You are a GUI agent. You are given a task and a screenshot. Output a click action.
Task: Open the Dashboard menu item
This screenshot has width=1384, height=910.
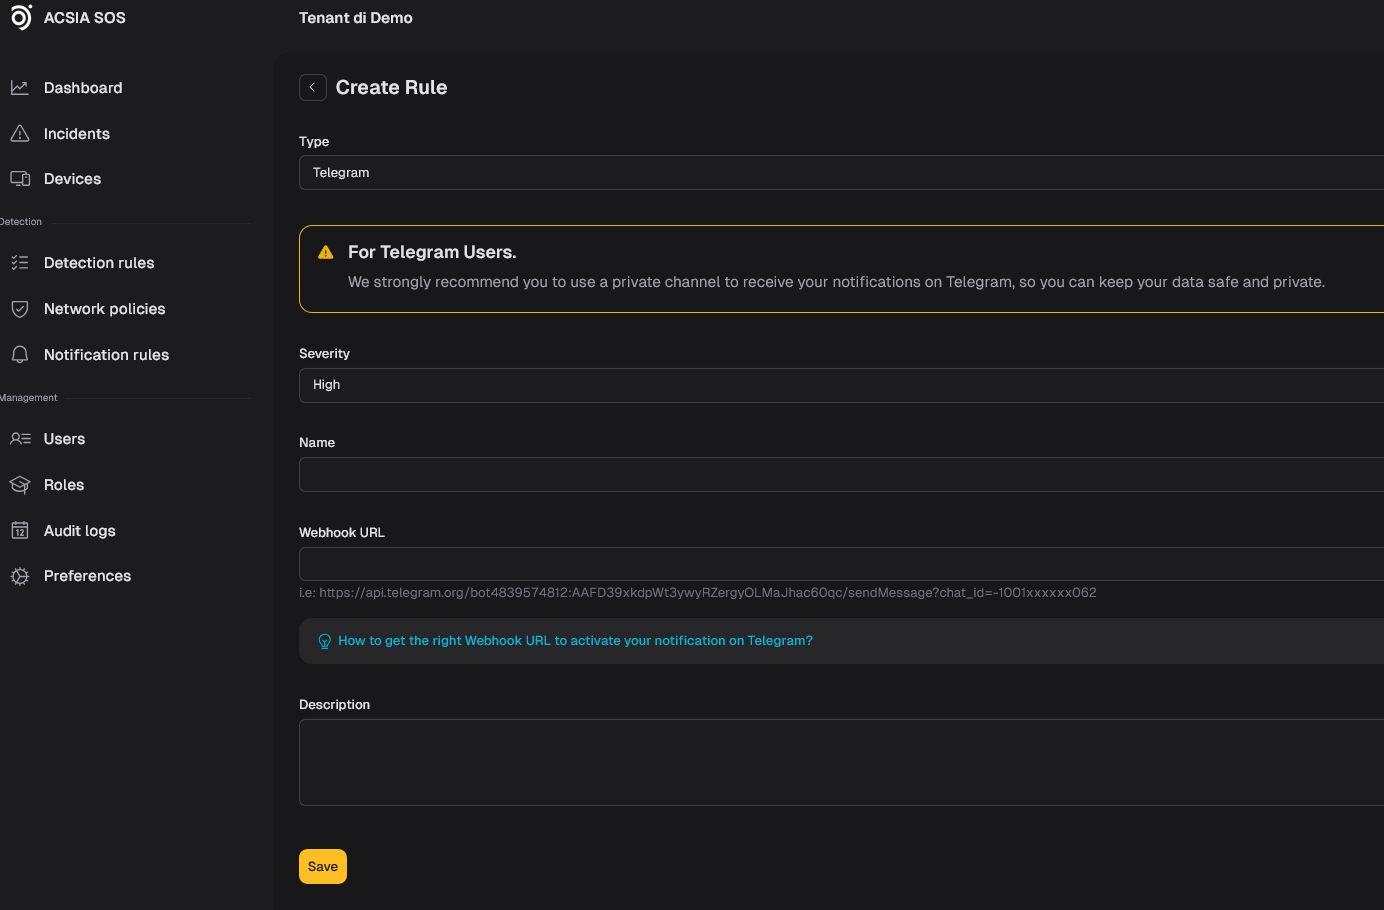(x=83, y=88)
